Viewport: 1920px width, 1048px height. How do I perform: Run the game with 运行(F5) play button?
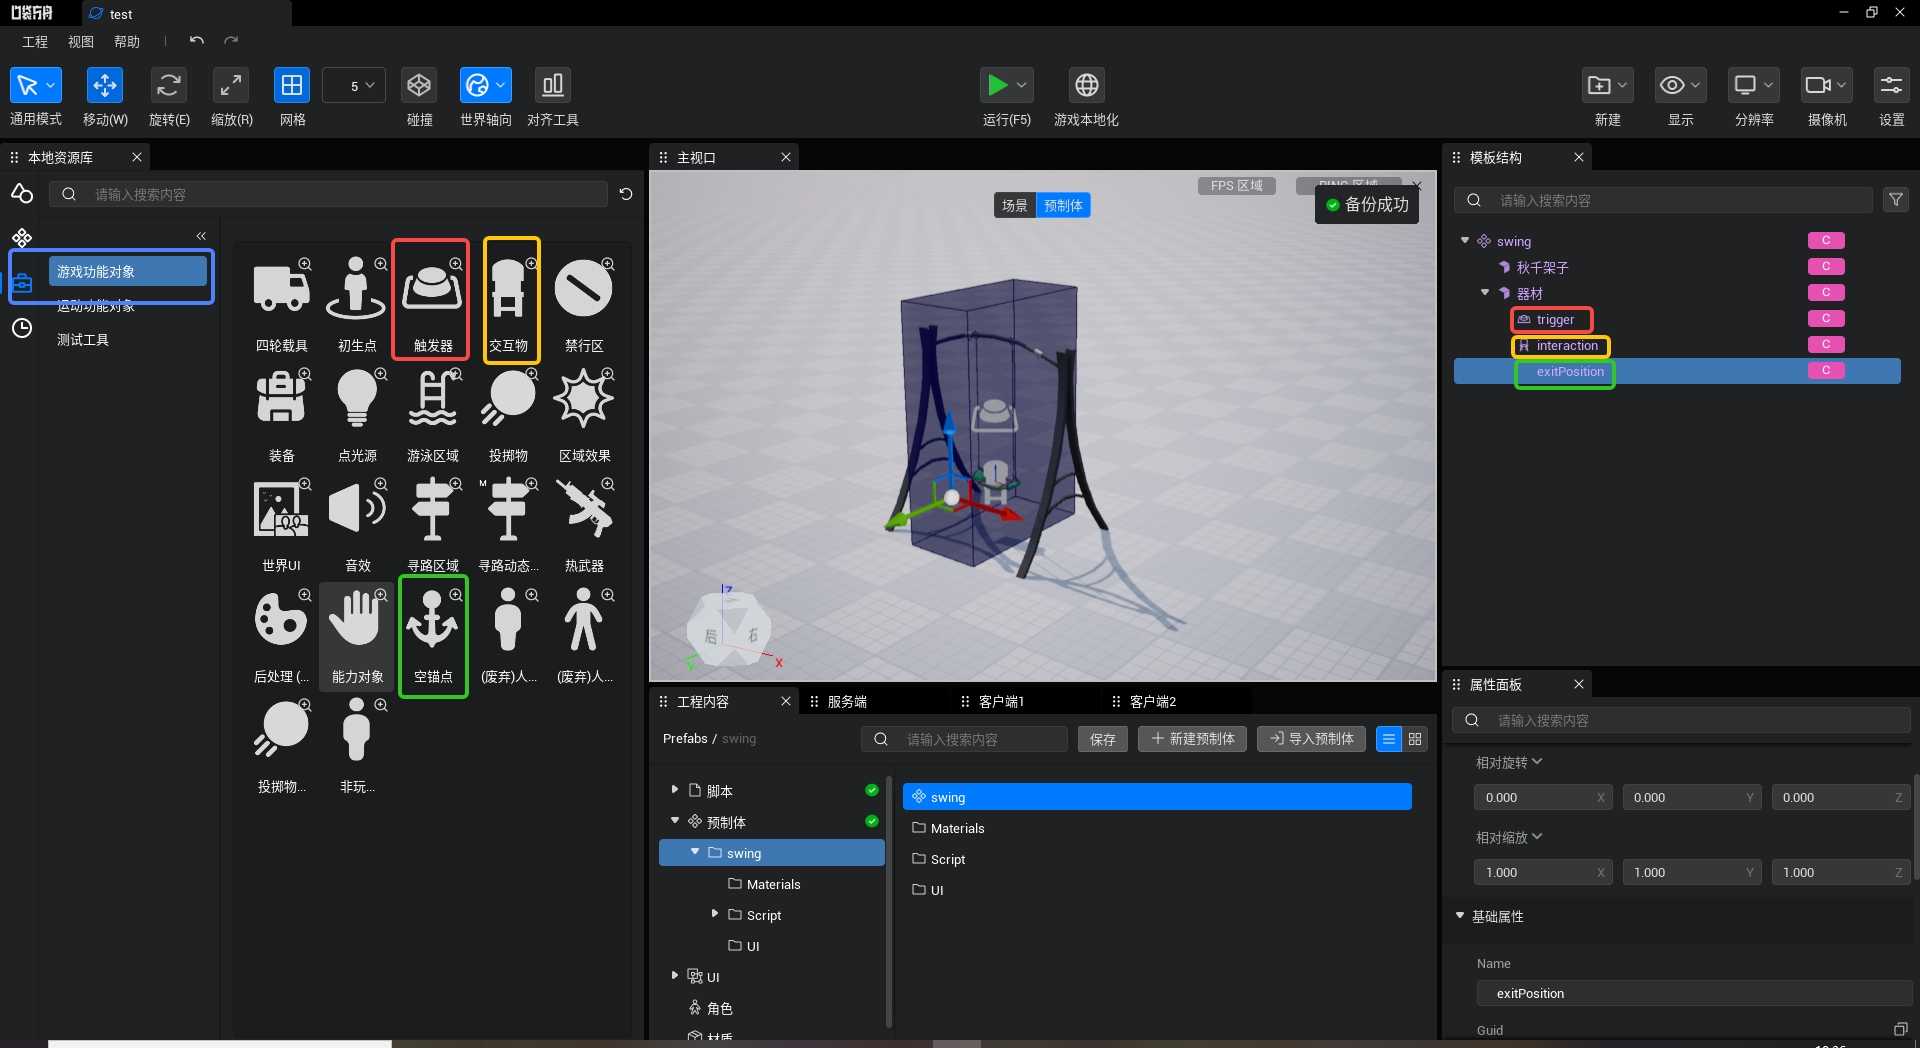coord(997,86)
